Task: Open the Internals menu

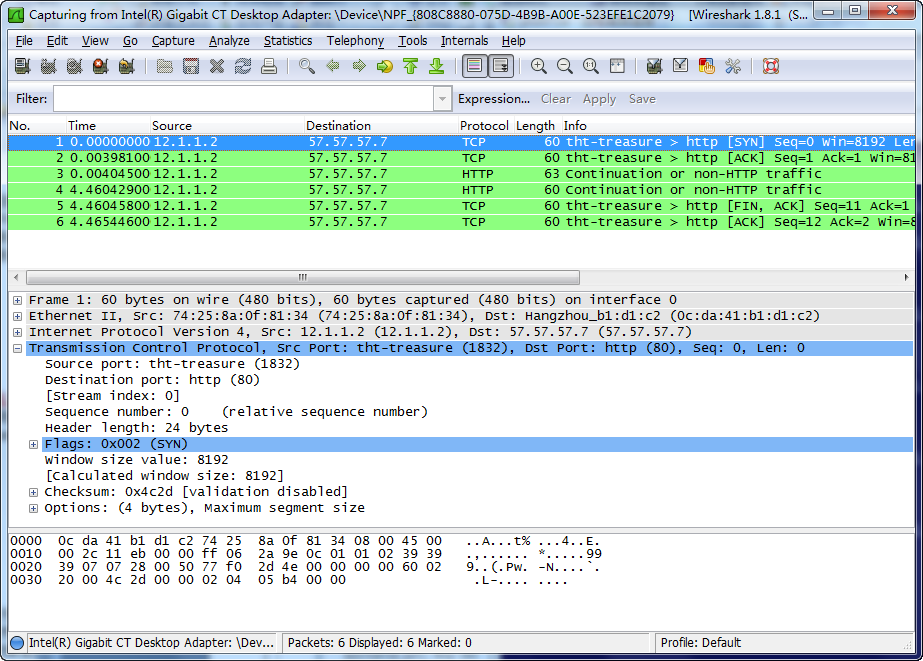Action: (464, 41)
